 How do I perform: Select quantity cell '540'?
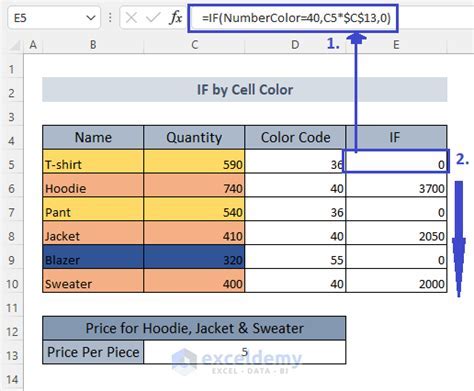click(194, 209)
